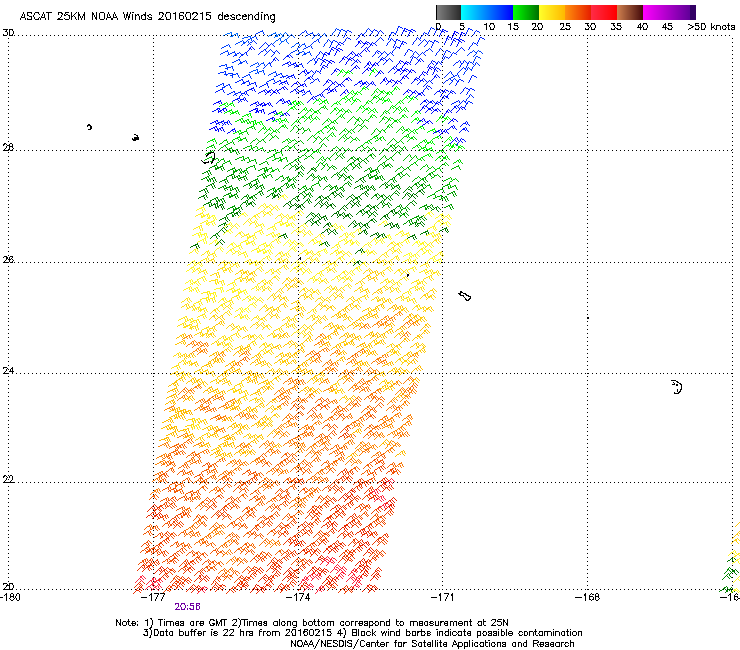This screenshot has height=650, width=740.
Task: Click the '40' label under the color legend
Action: (x=642, y=27)
